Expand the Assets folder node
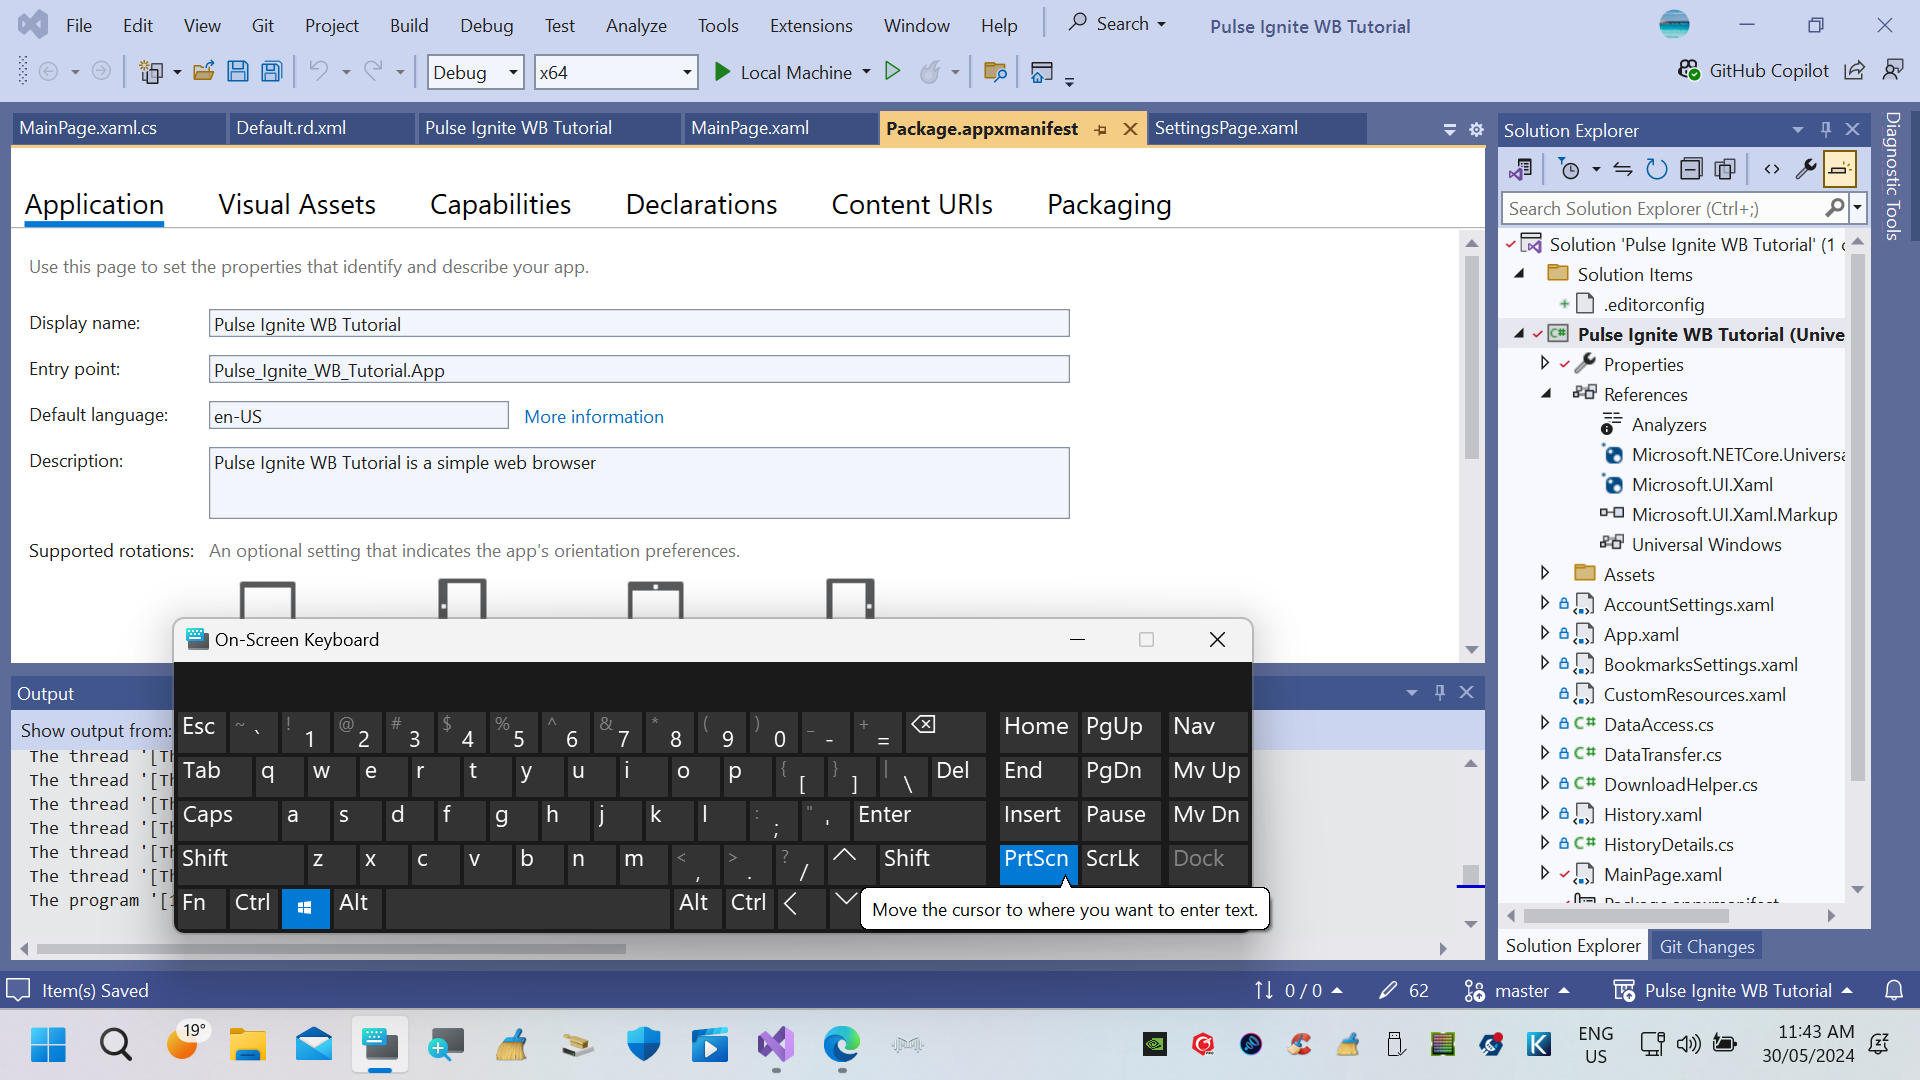Viewport: 1920px width, 1080px height. 1545,573
